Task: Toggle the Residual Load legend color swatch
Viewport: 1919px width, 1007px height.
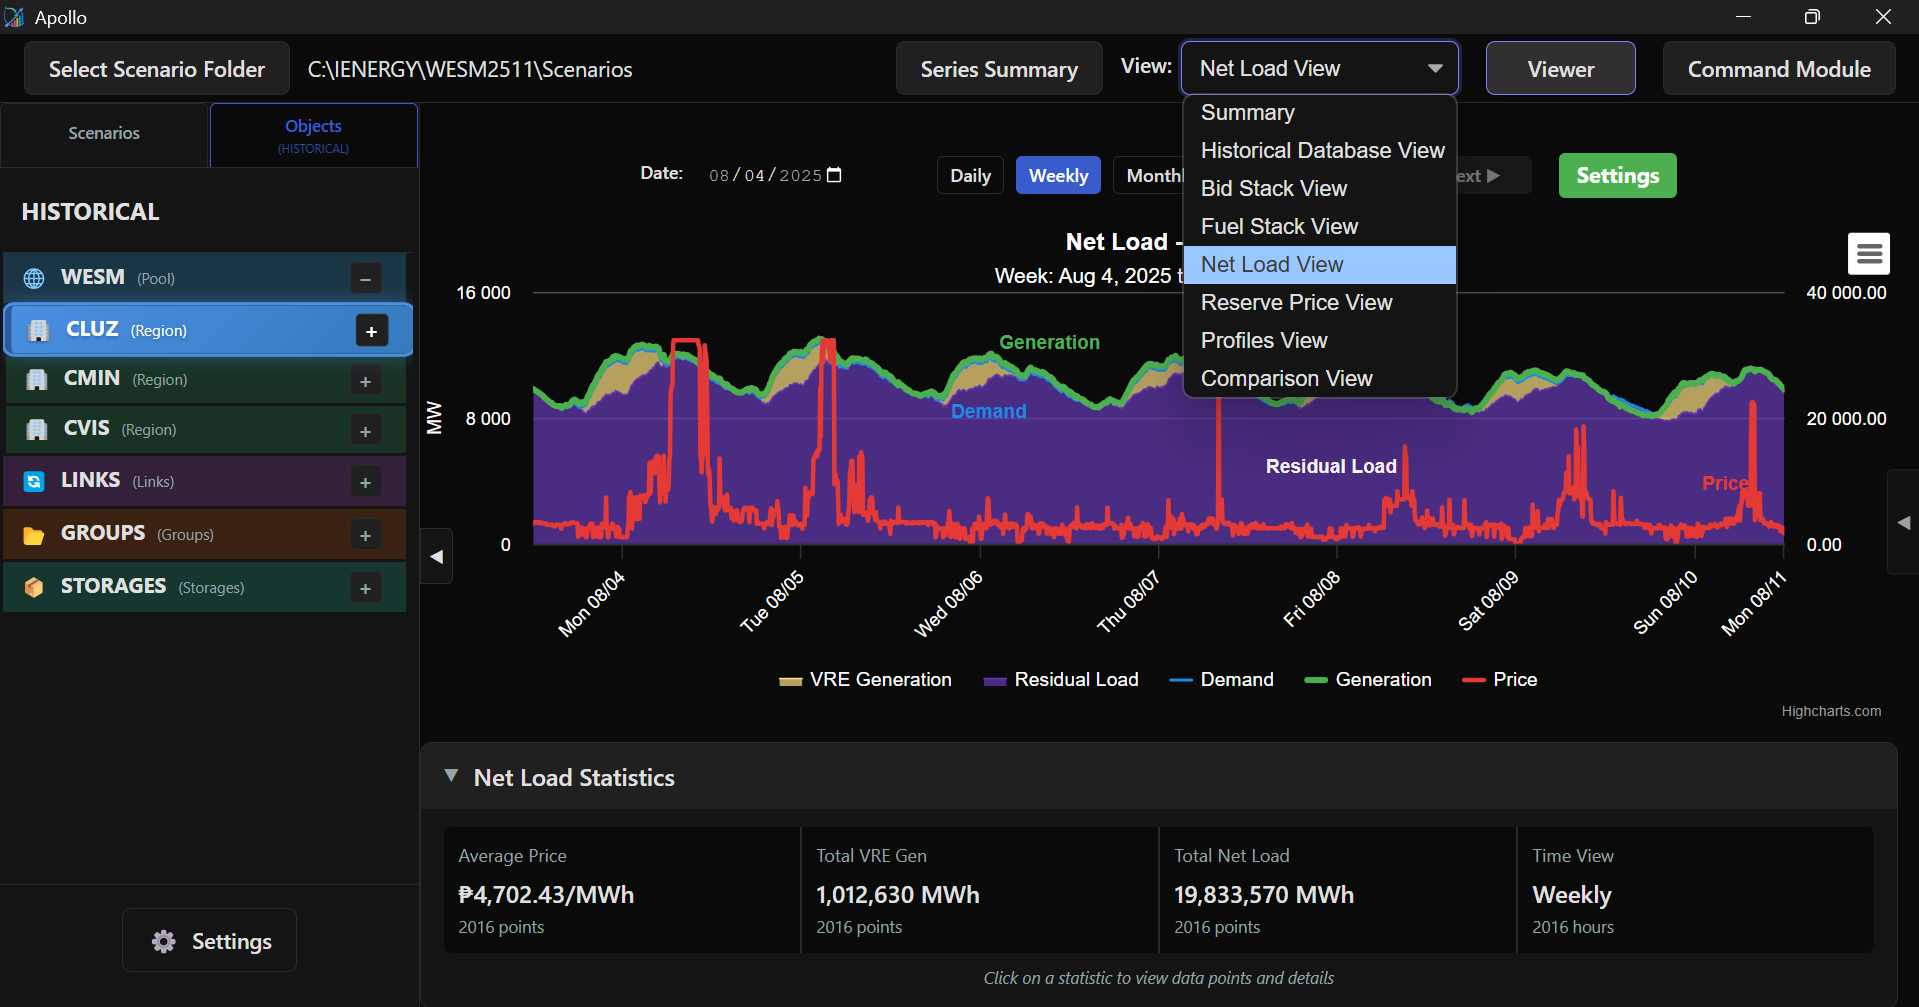Action: (994, 681)
